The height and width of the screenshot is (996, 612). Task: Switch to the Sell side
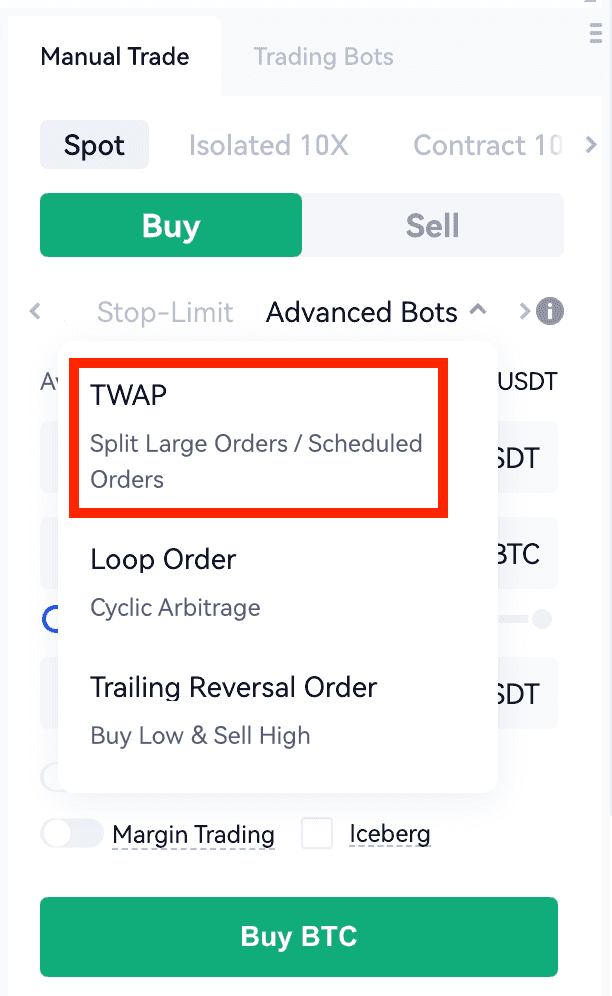point(432,226)
